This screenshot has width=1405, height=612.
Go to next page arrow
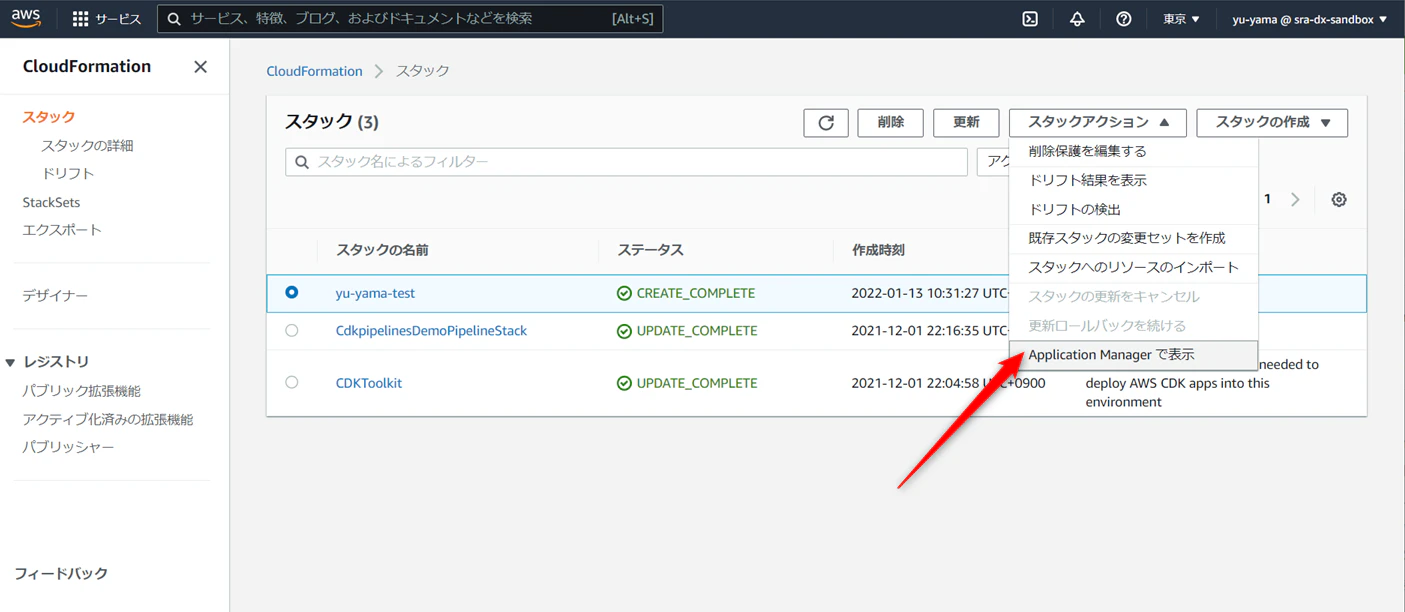point(1295,199)
